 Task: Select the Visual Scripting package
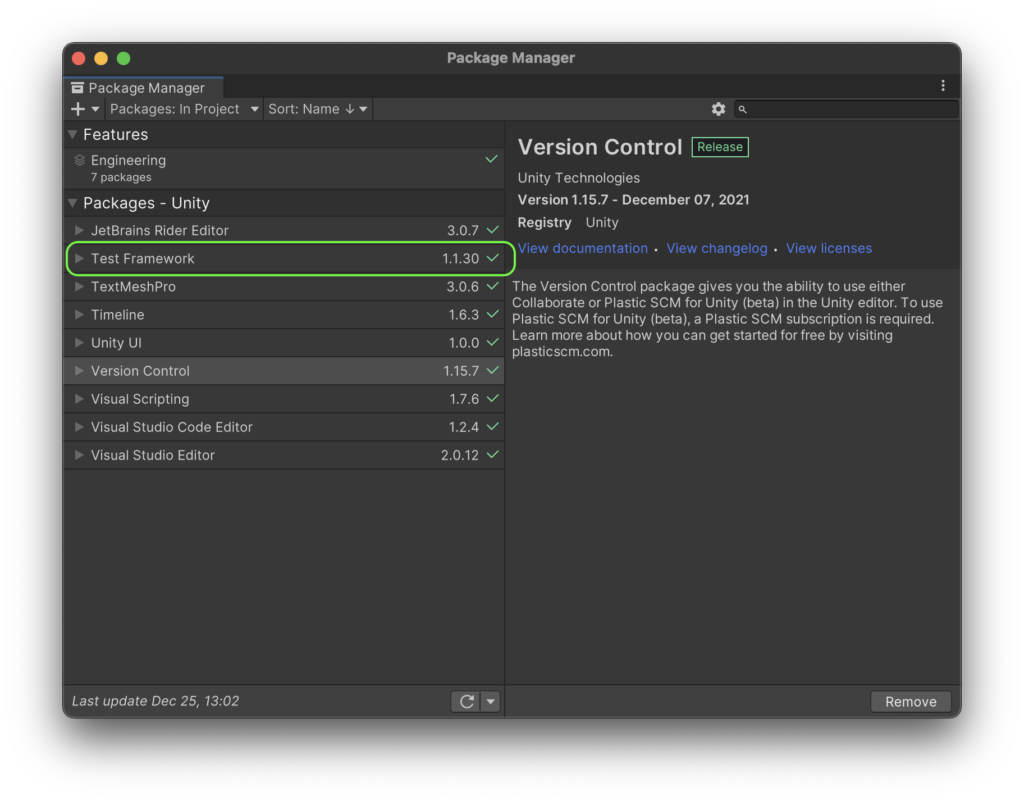coord(284,399)
